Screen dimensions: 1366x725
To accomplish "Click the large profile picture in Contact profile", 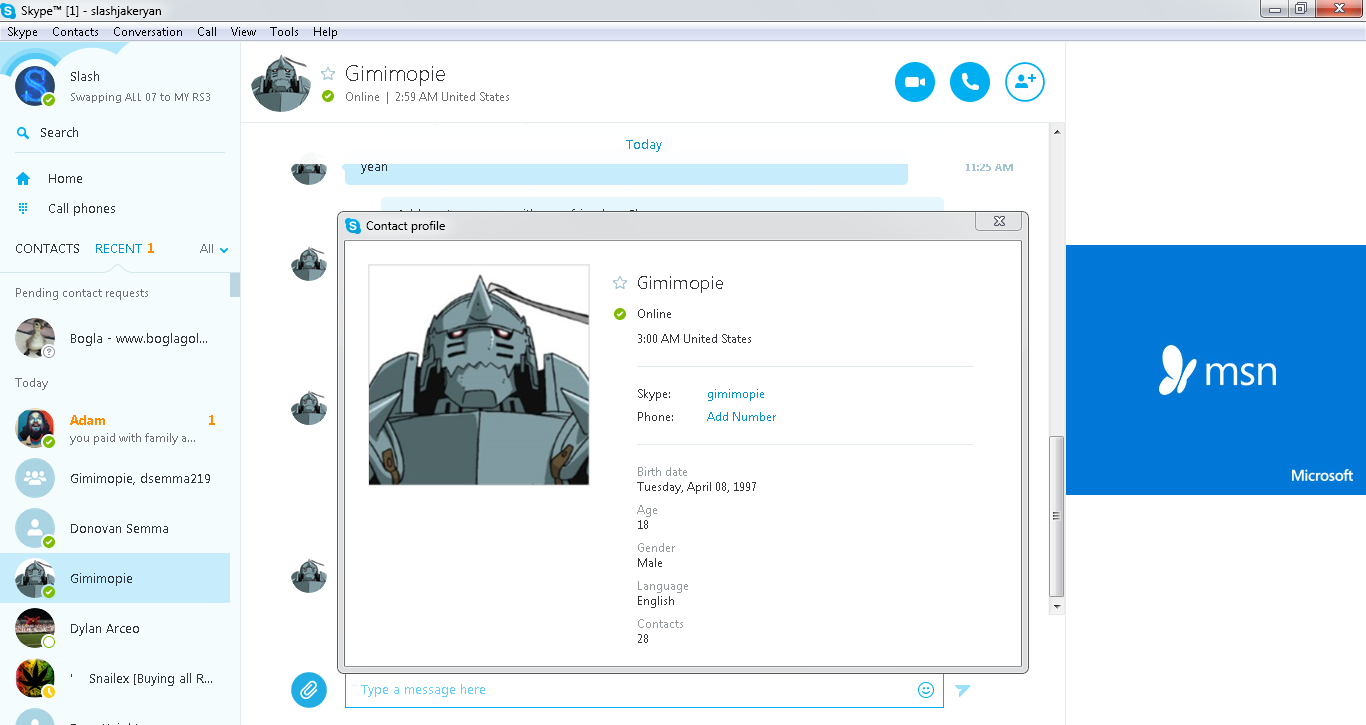I will [479, 375].
